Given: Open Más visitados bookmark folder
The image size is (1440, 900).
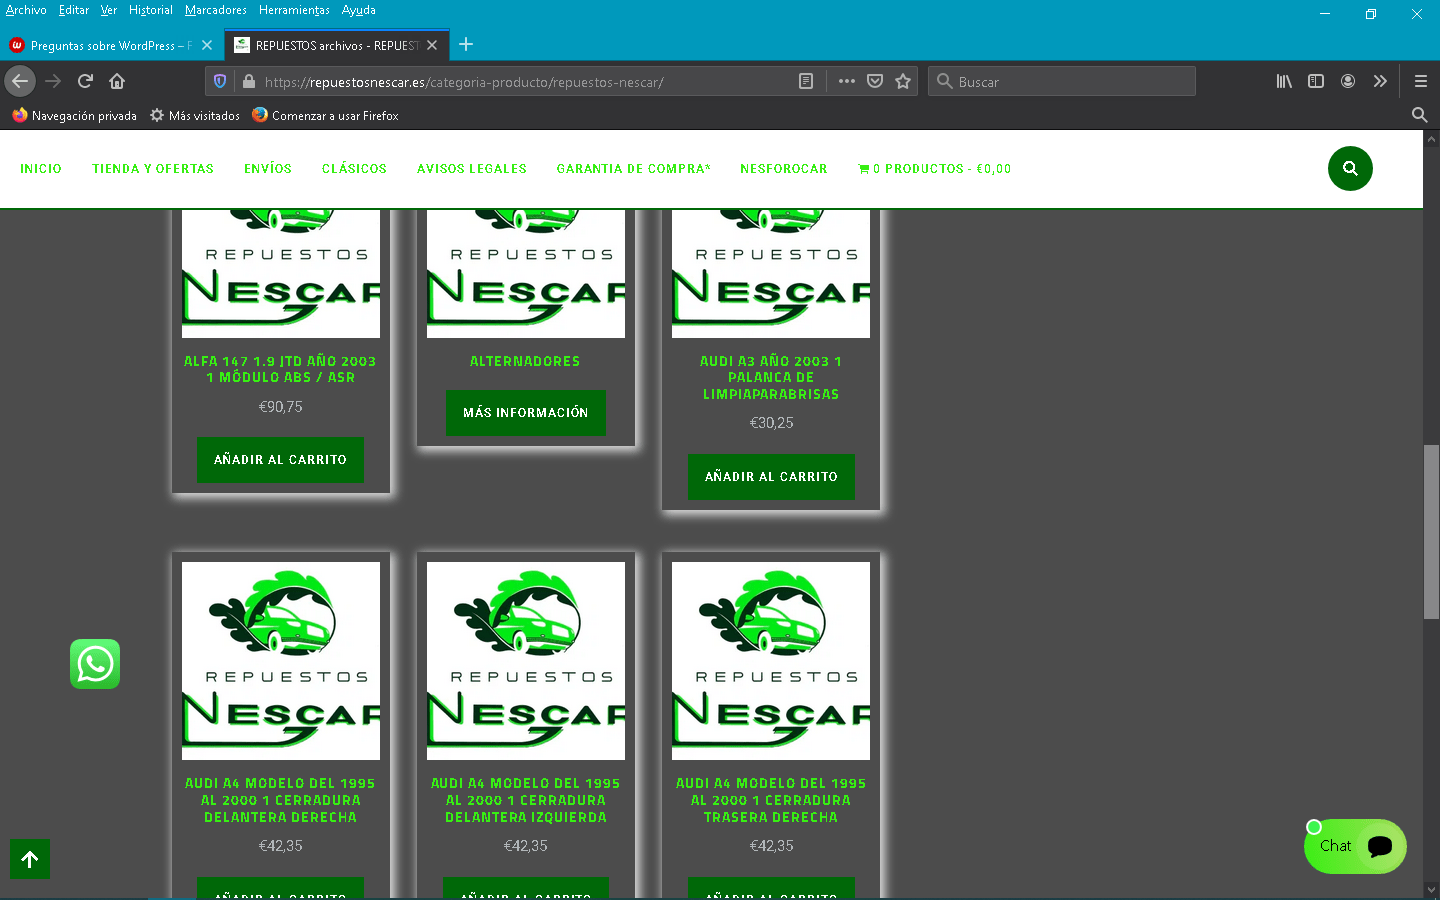Looking at the screenshot, I should point(195,115).
